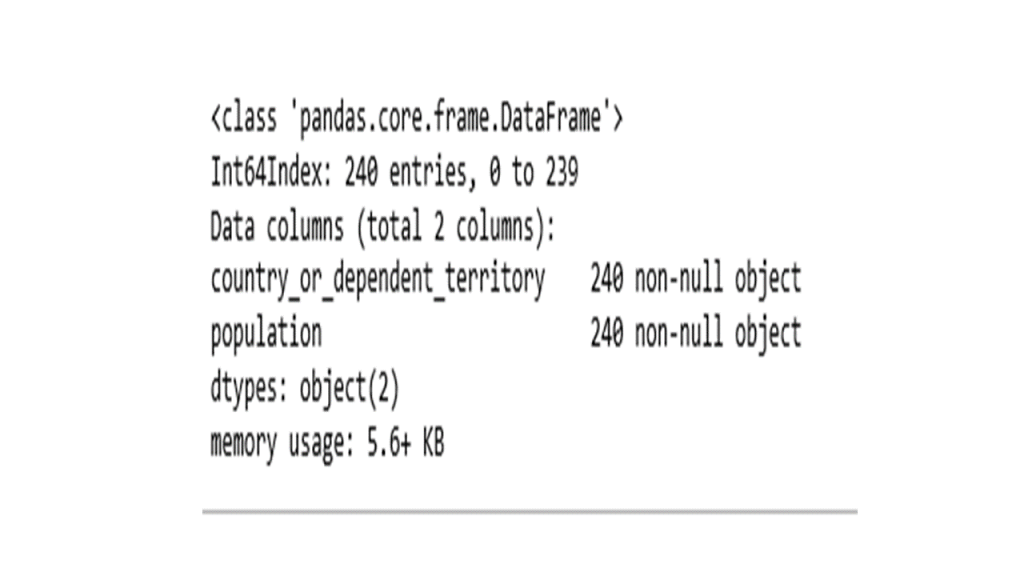This screenshot has height=576, width=1024.
Task: Click the '5.6+ KB' memory value
Action: [406, 443]
